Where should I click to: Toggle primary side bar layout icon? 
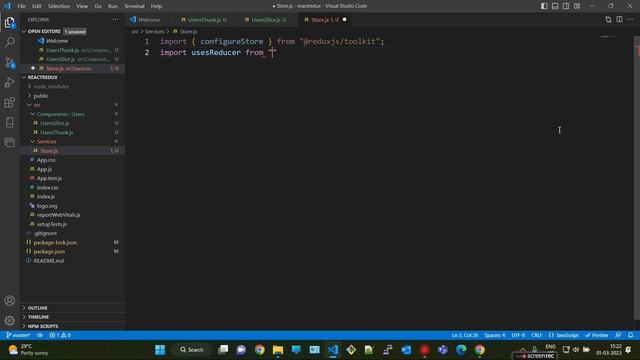[x=544, y=6]
